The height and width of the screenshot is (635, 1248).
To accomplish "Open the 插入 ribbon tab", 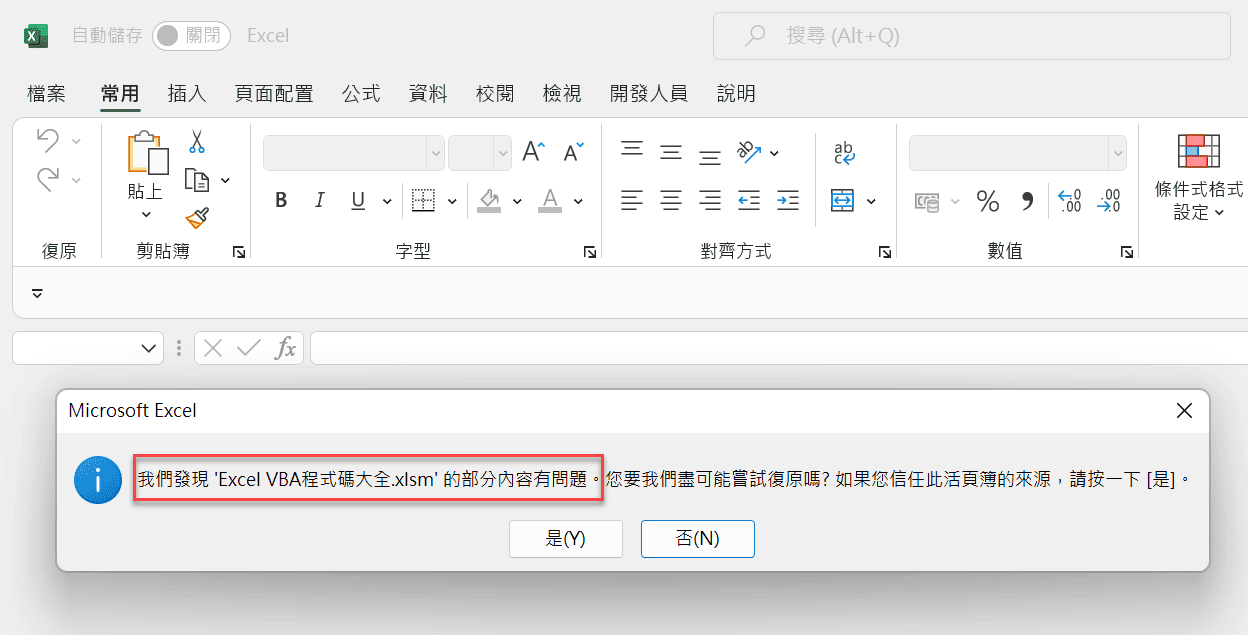I will coord(187,94).
